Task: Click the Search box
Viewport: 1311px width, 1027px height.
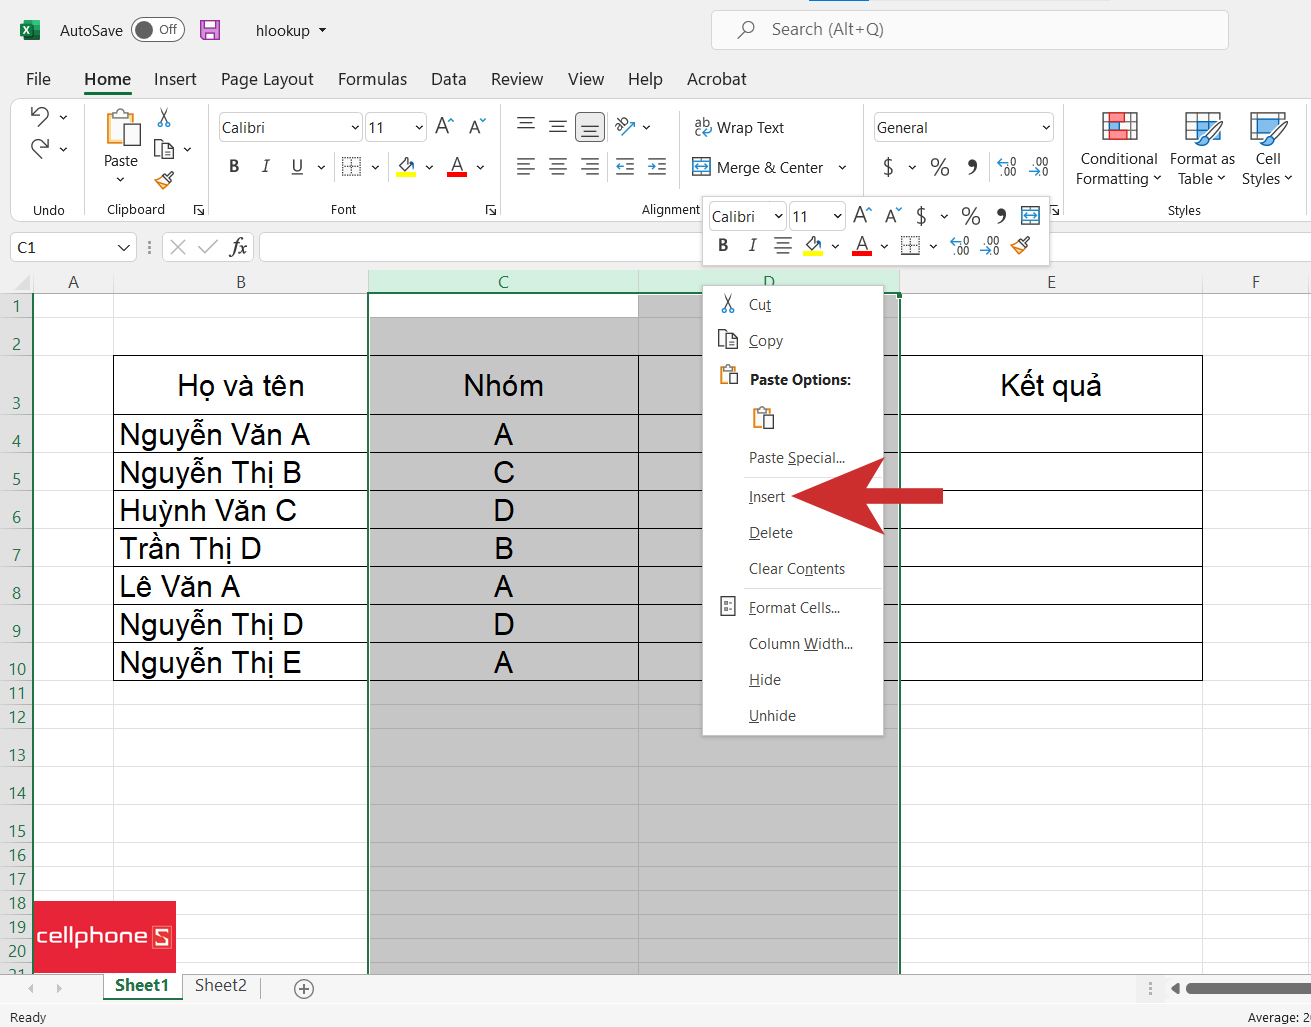Action: point(969,30)
